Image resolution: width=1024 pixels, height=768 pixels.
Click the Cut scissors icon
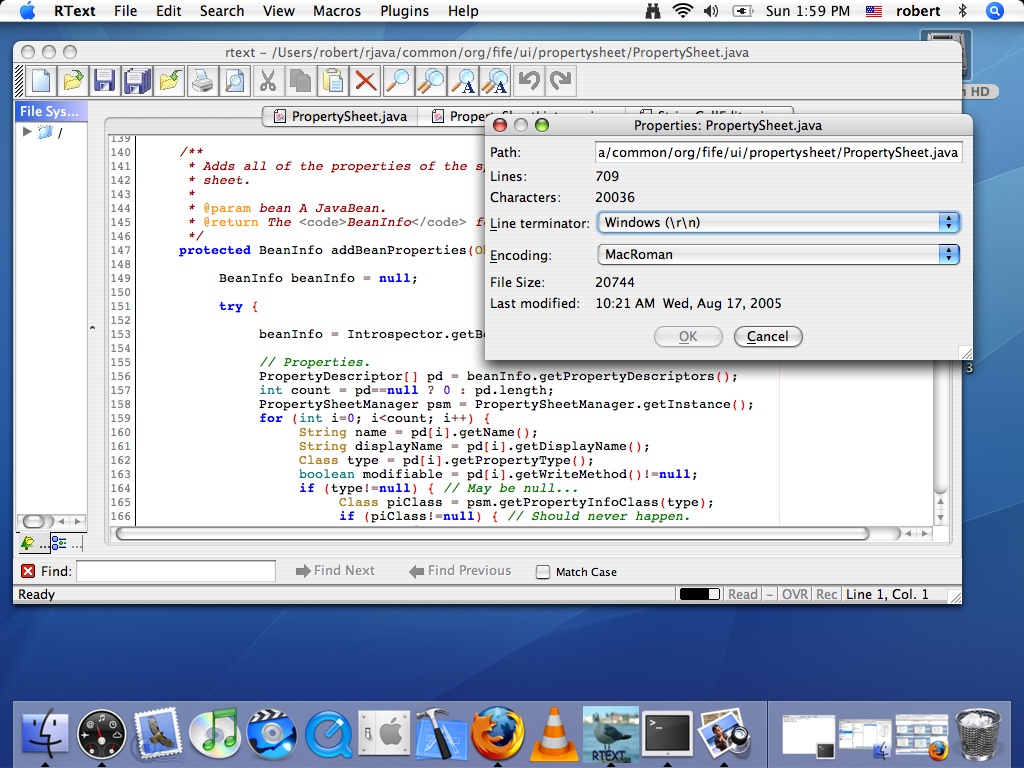coord(268,81)
